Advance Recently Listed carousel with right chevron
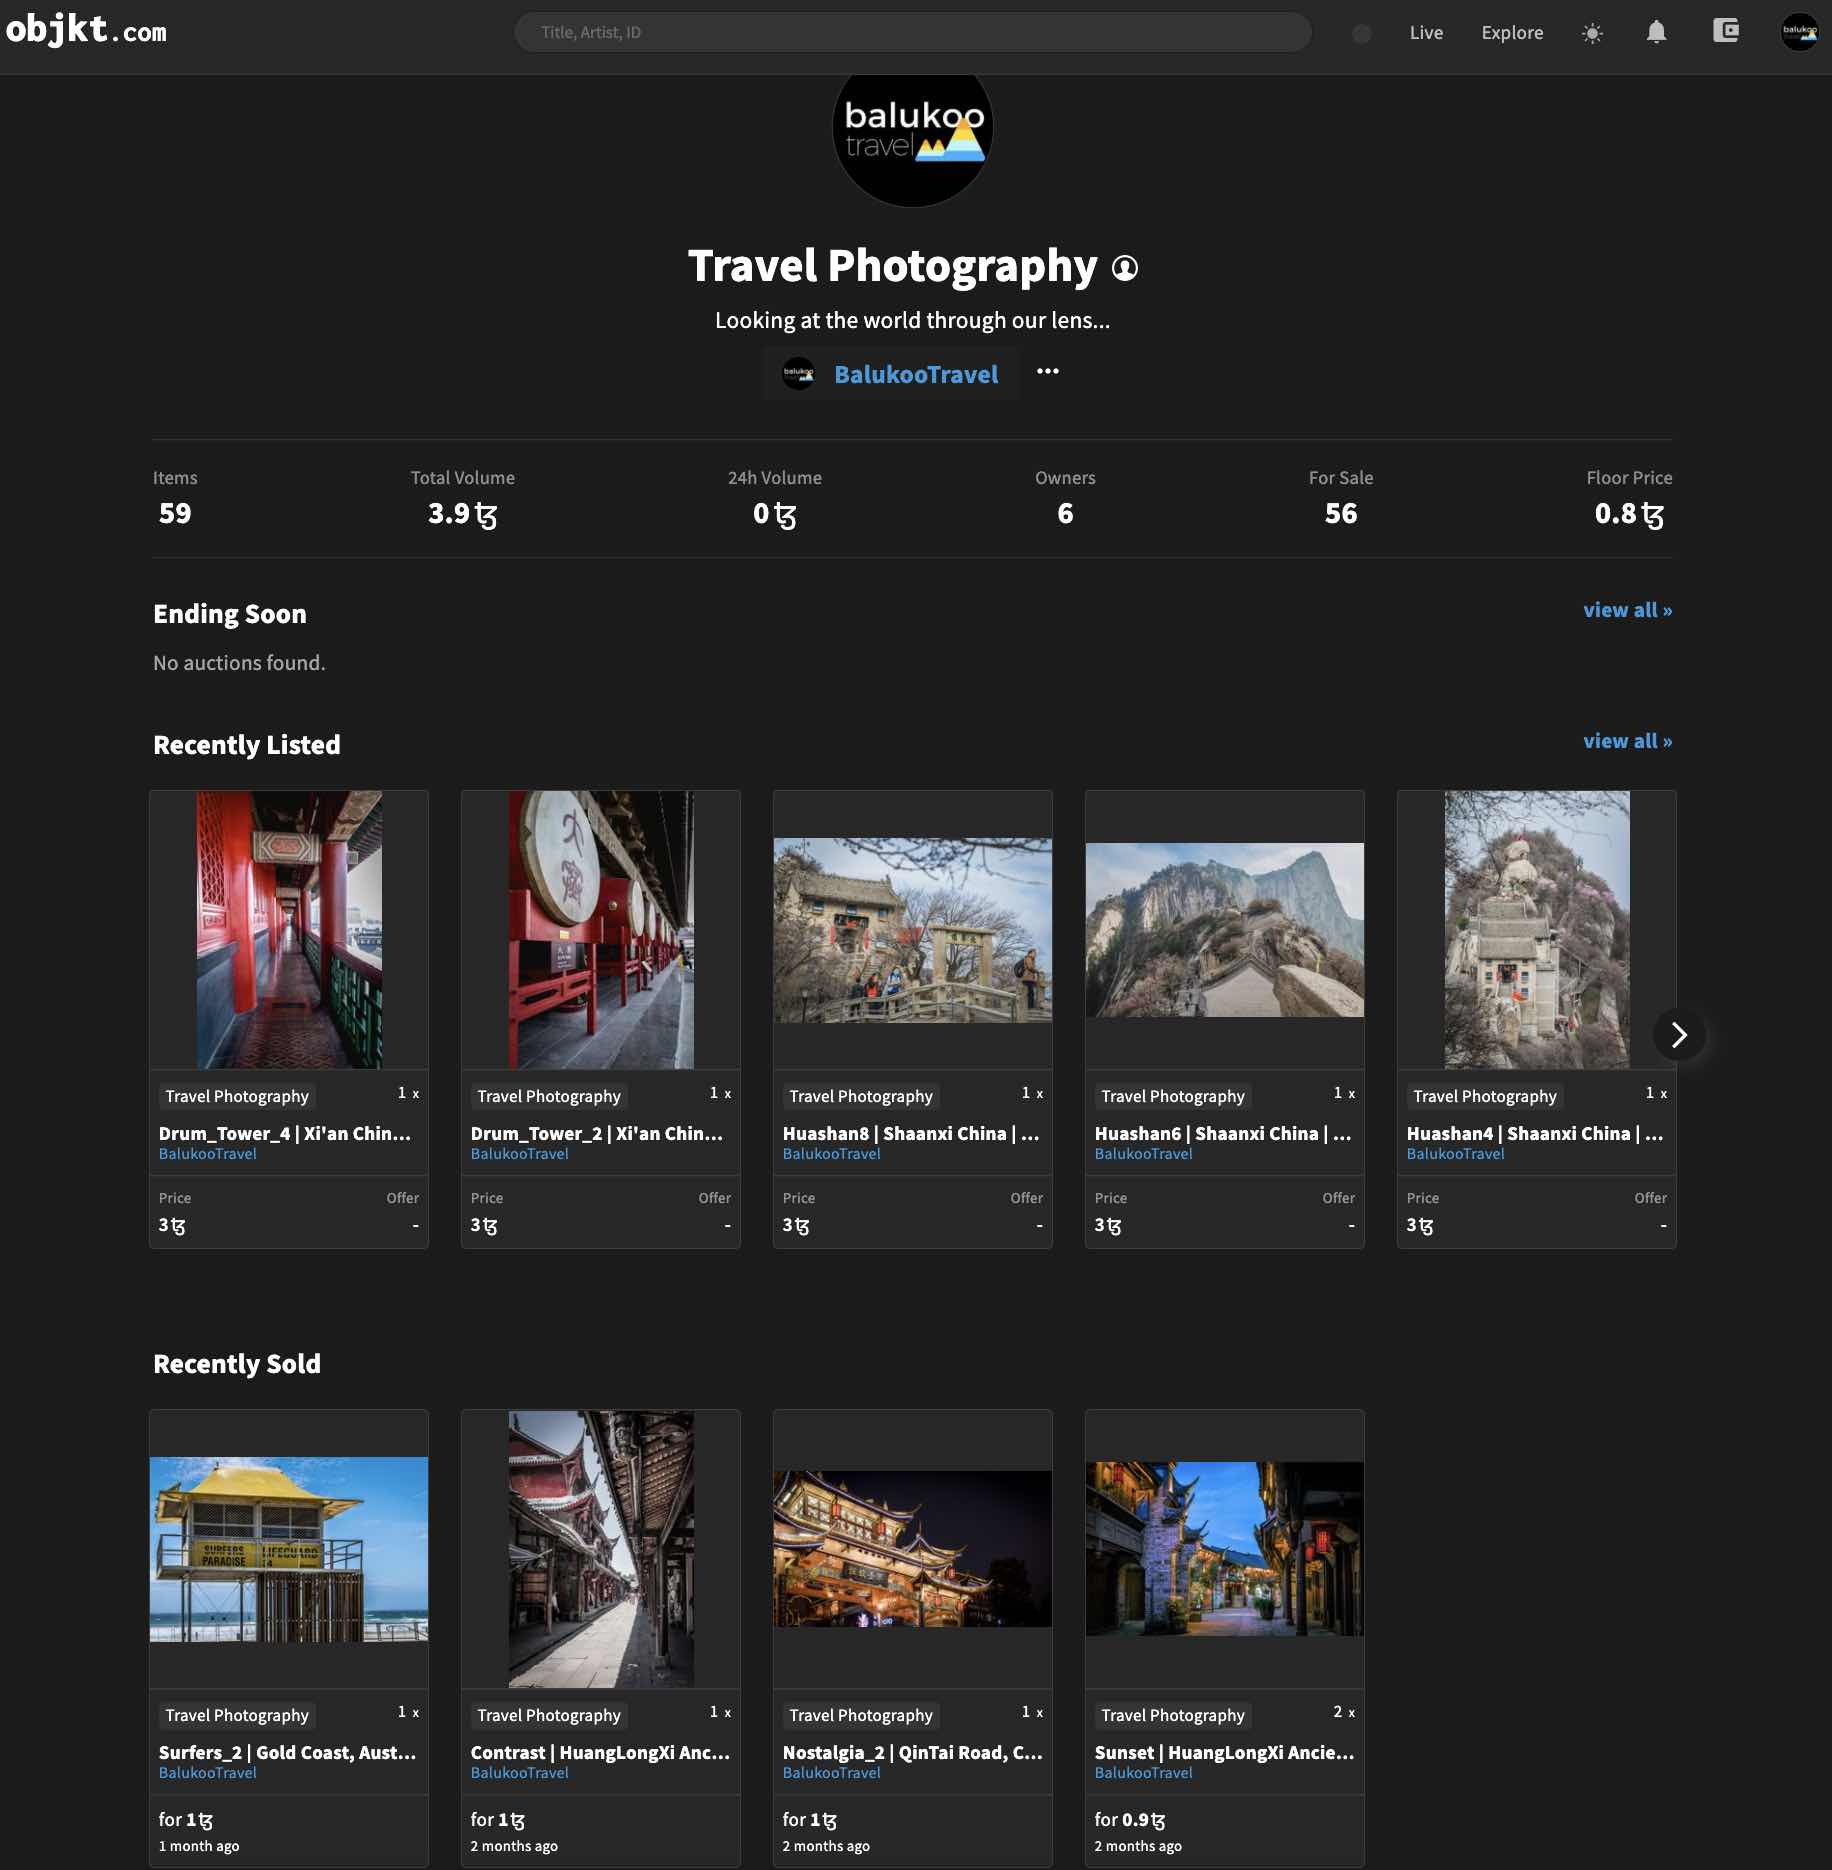 tap(1678, 1035)
